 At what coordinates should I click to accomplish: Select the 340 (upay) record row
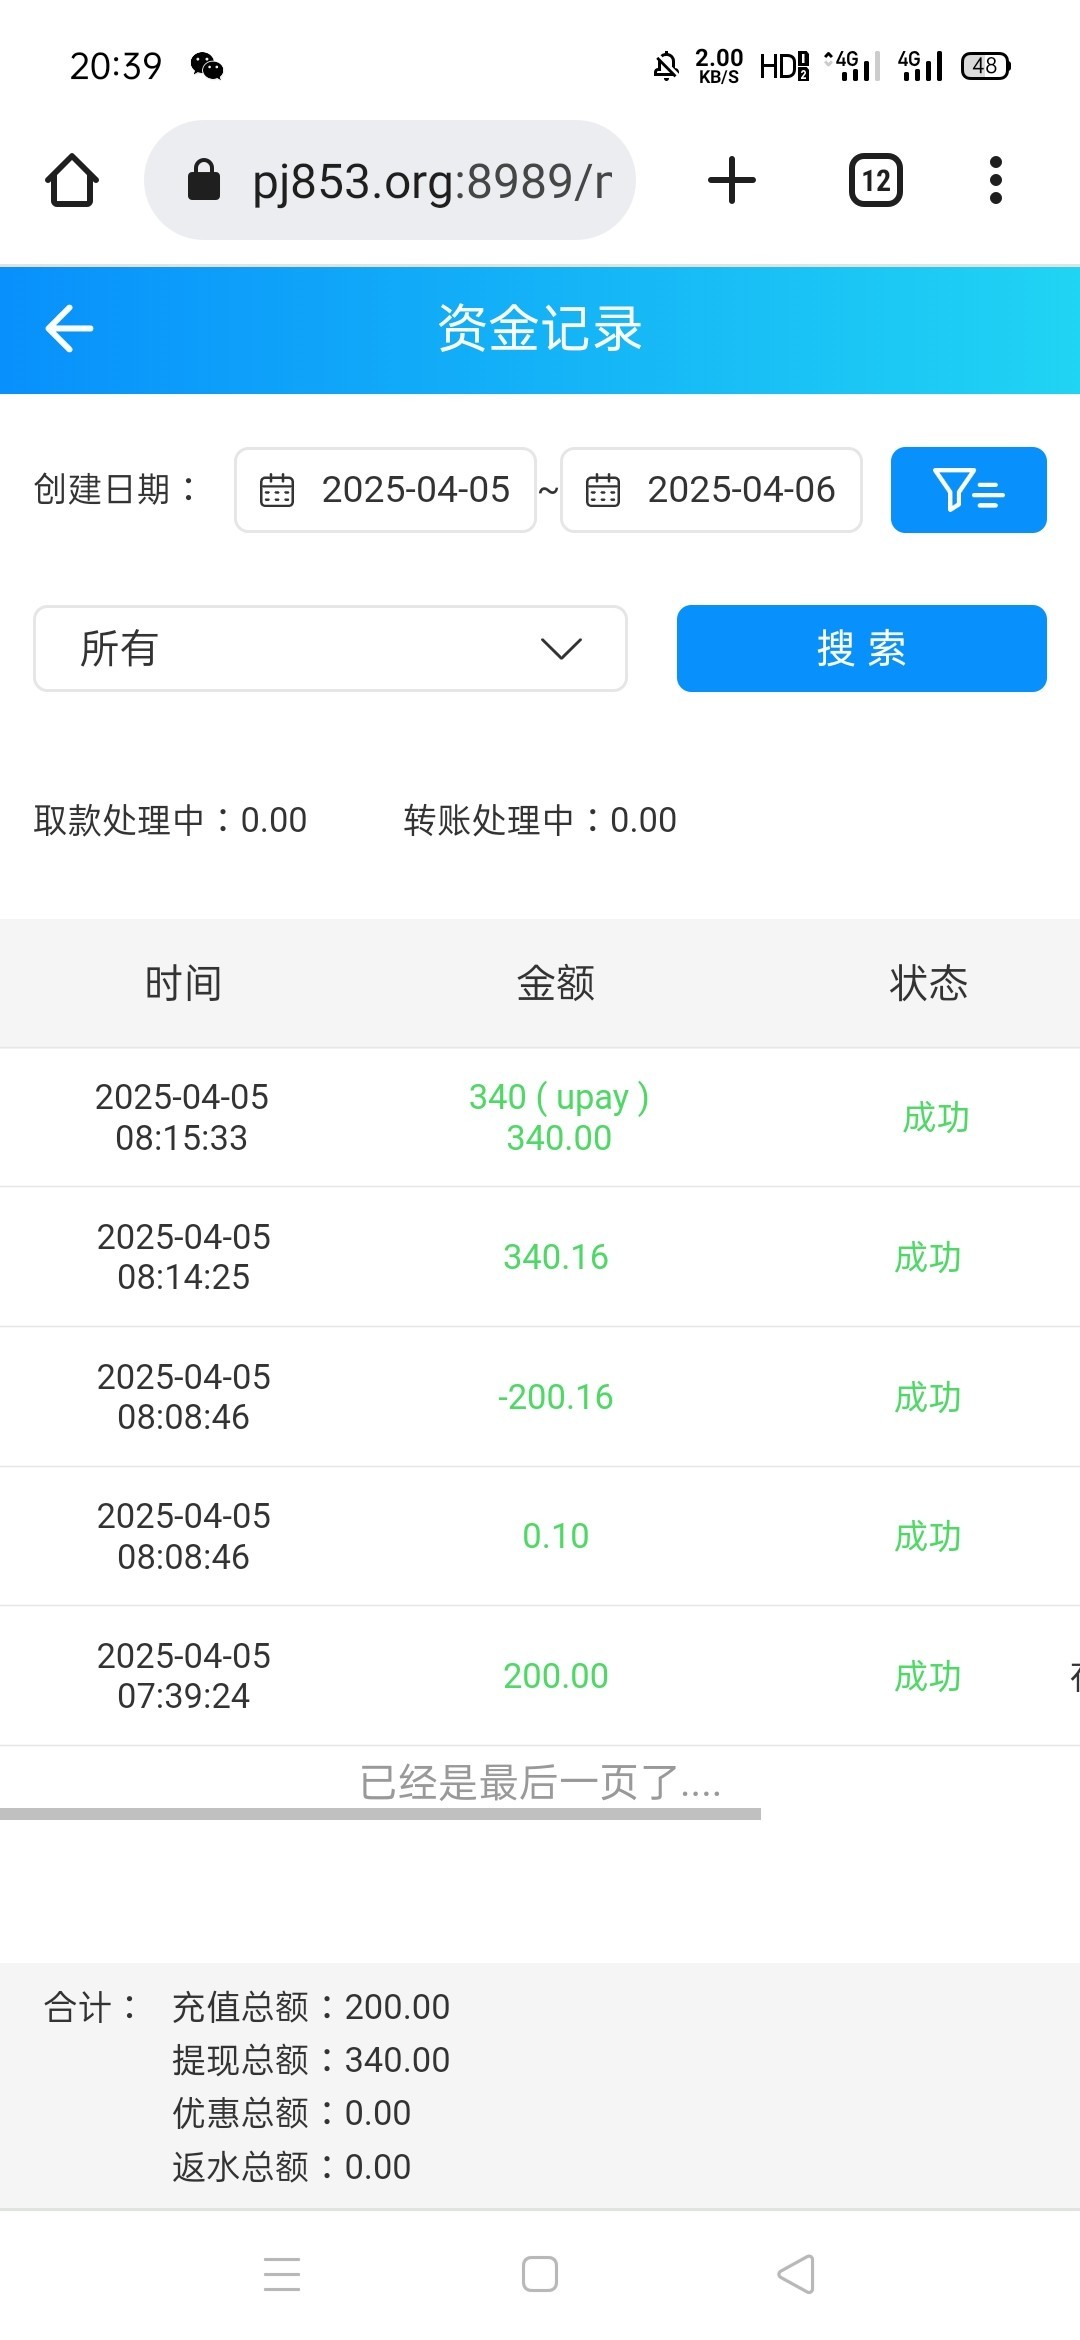540,1117
